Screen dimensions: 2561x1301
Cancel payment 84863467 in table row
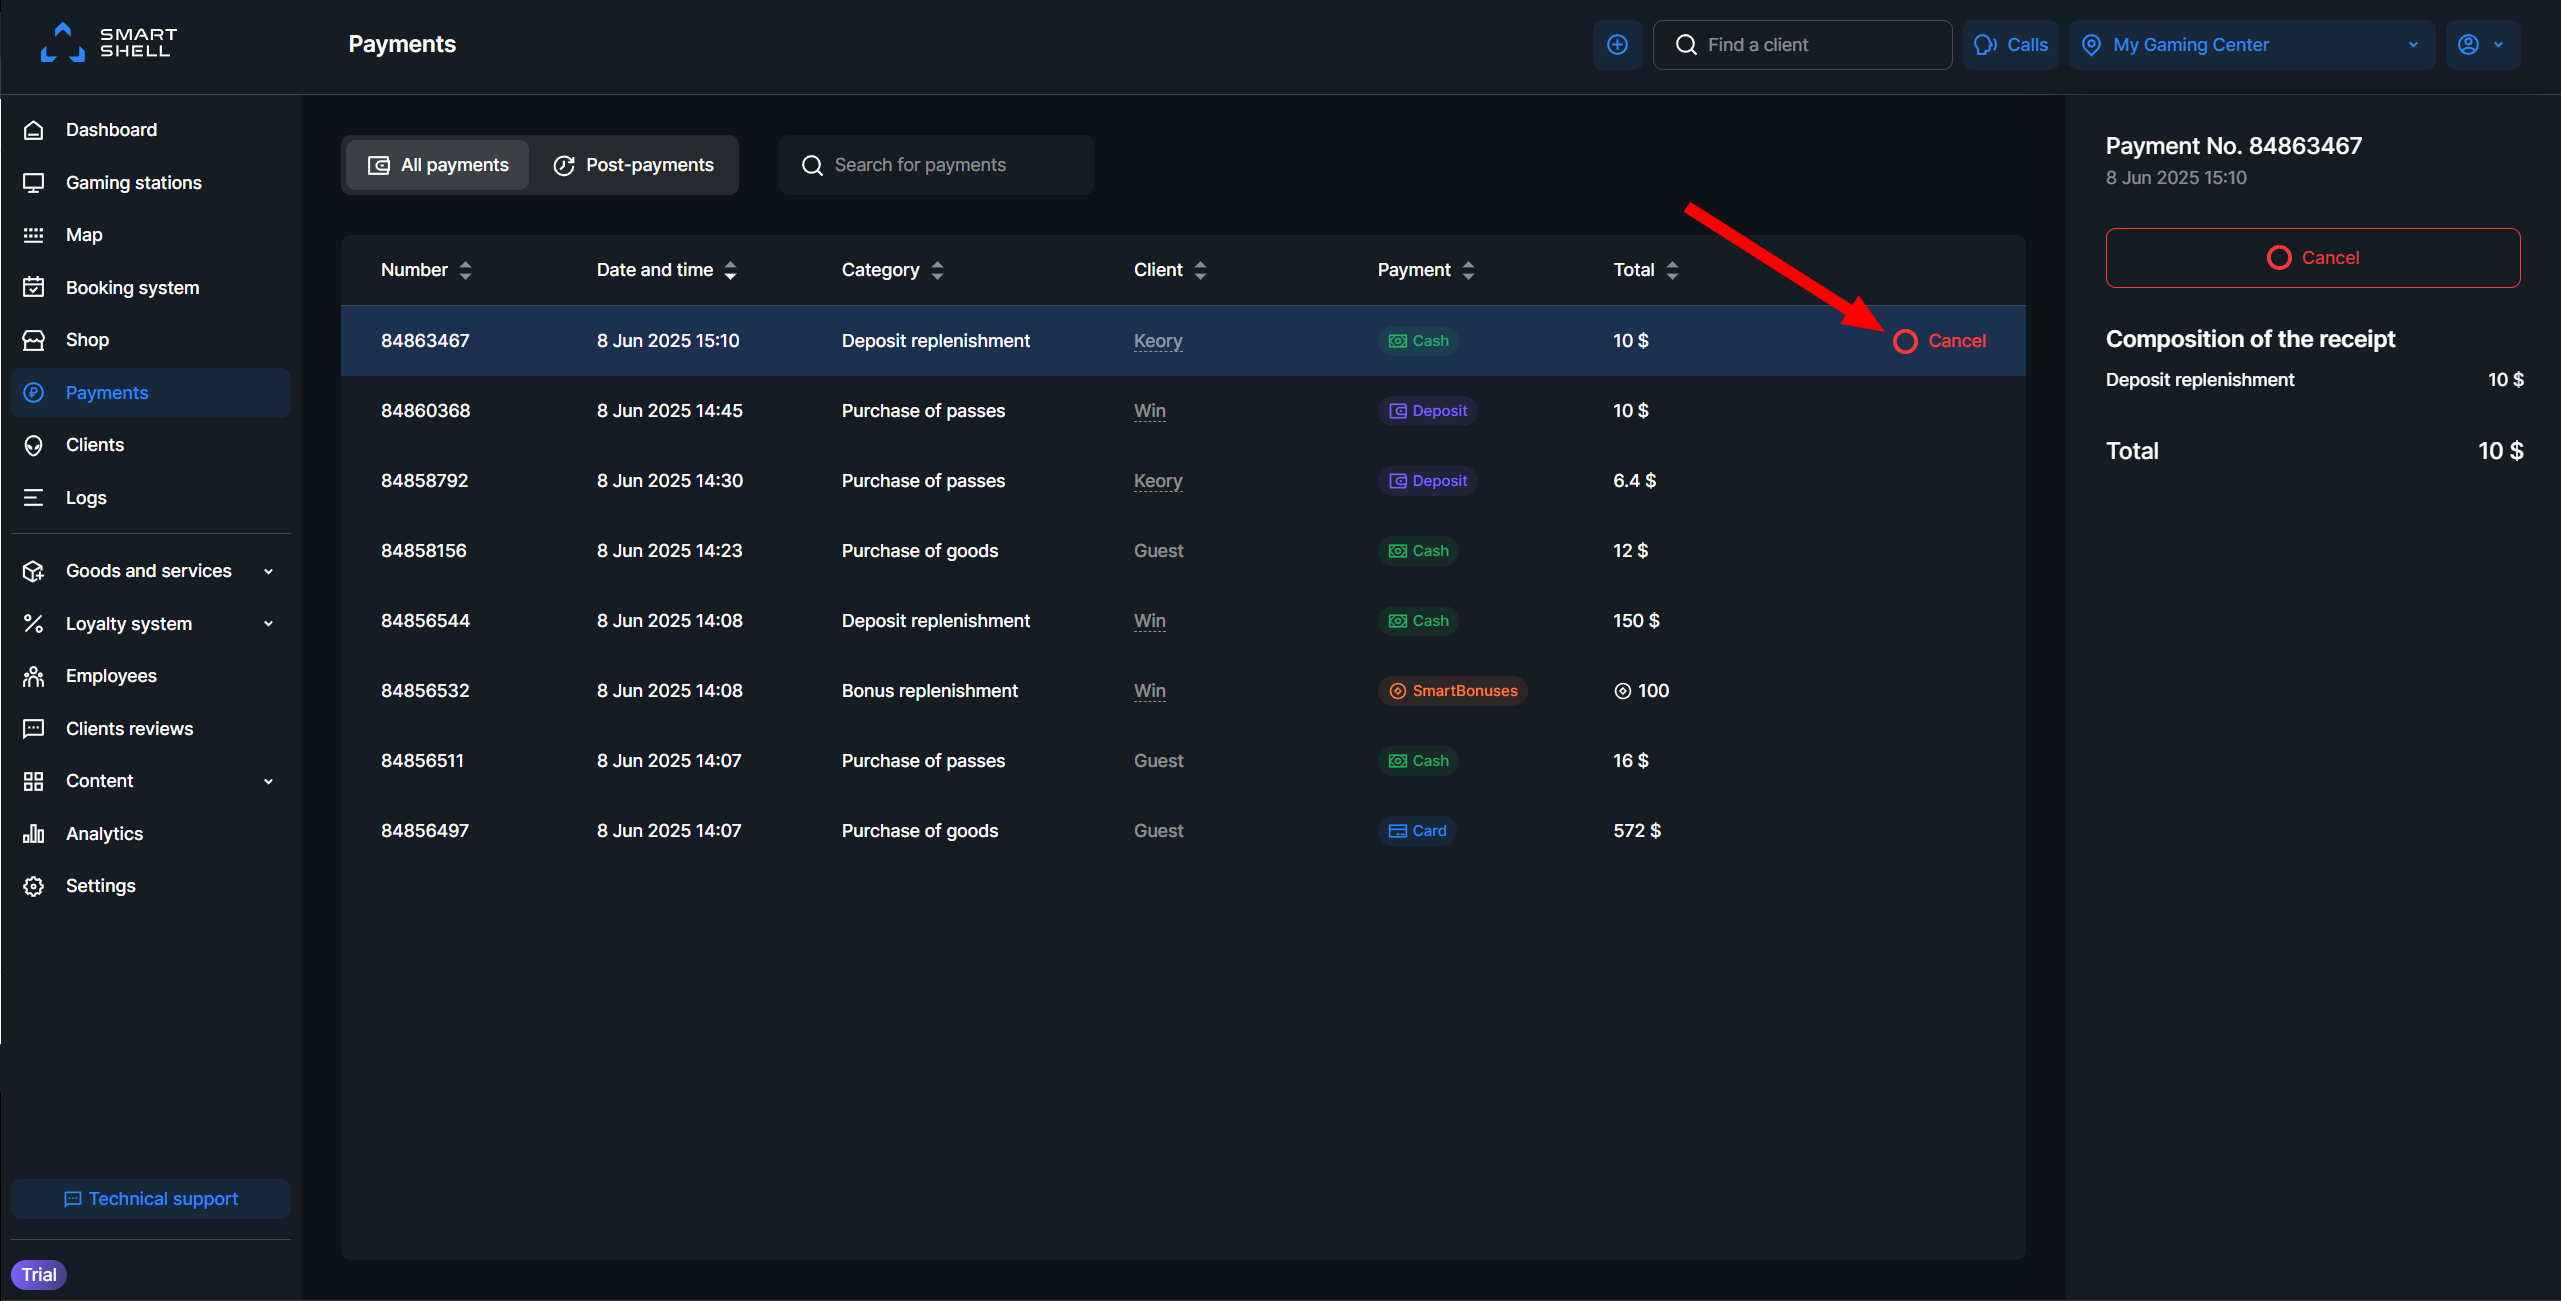coord(1939,341)
